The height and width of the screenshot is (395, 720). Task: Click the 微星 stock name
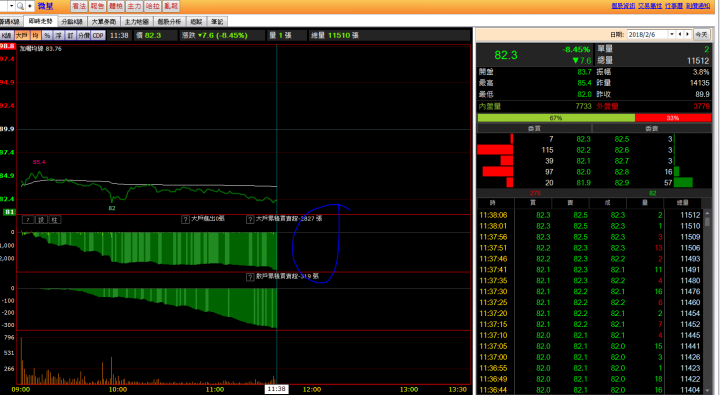[45, 6]
